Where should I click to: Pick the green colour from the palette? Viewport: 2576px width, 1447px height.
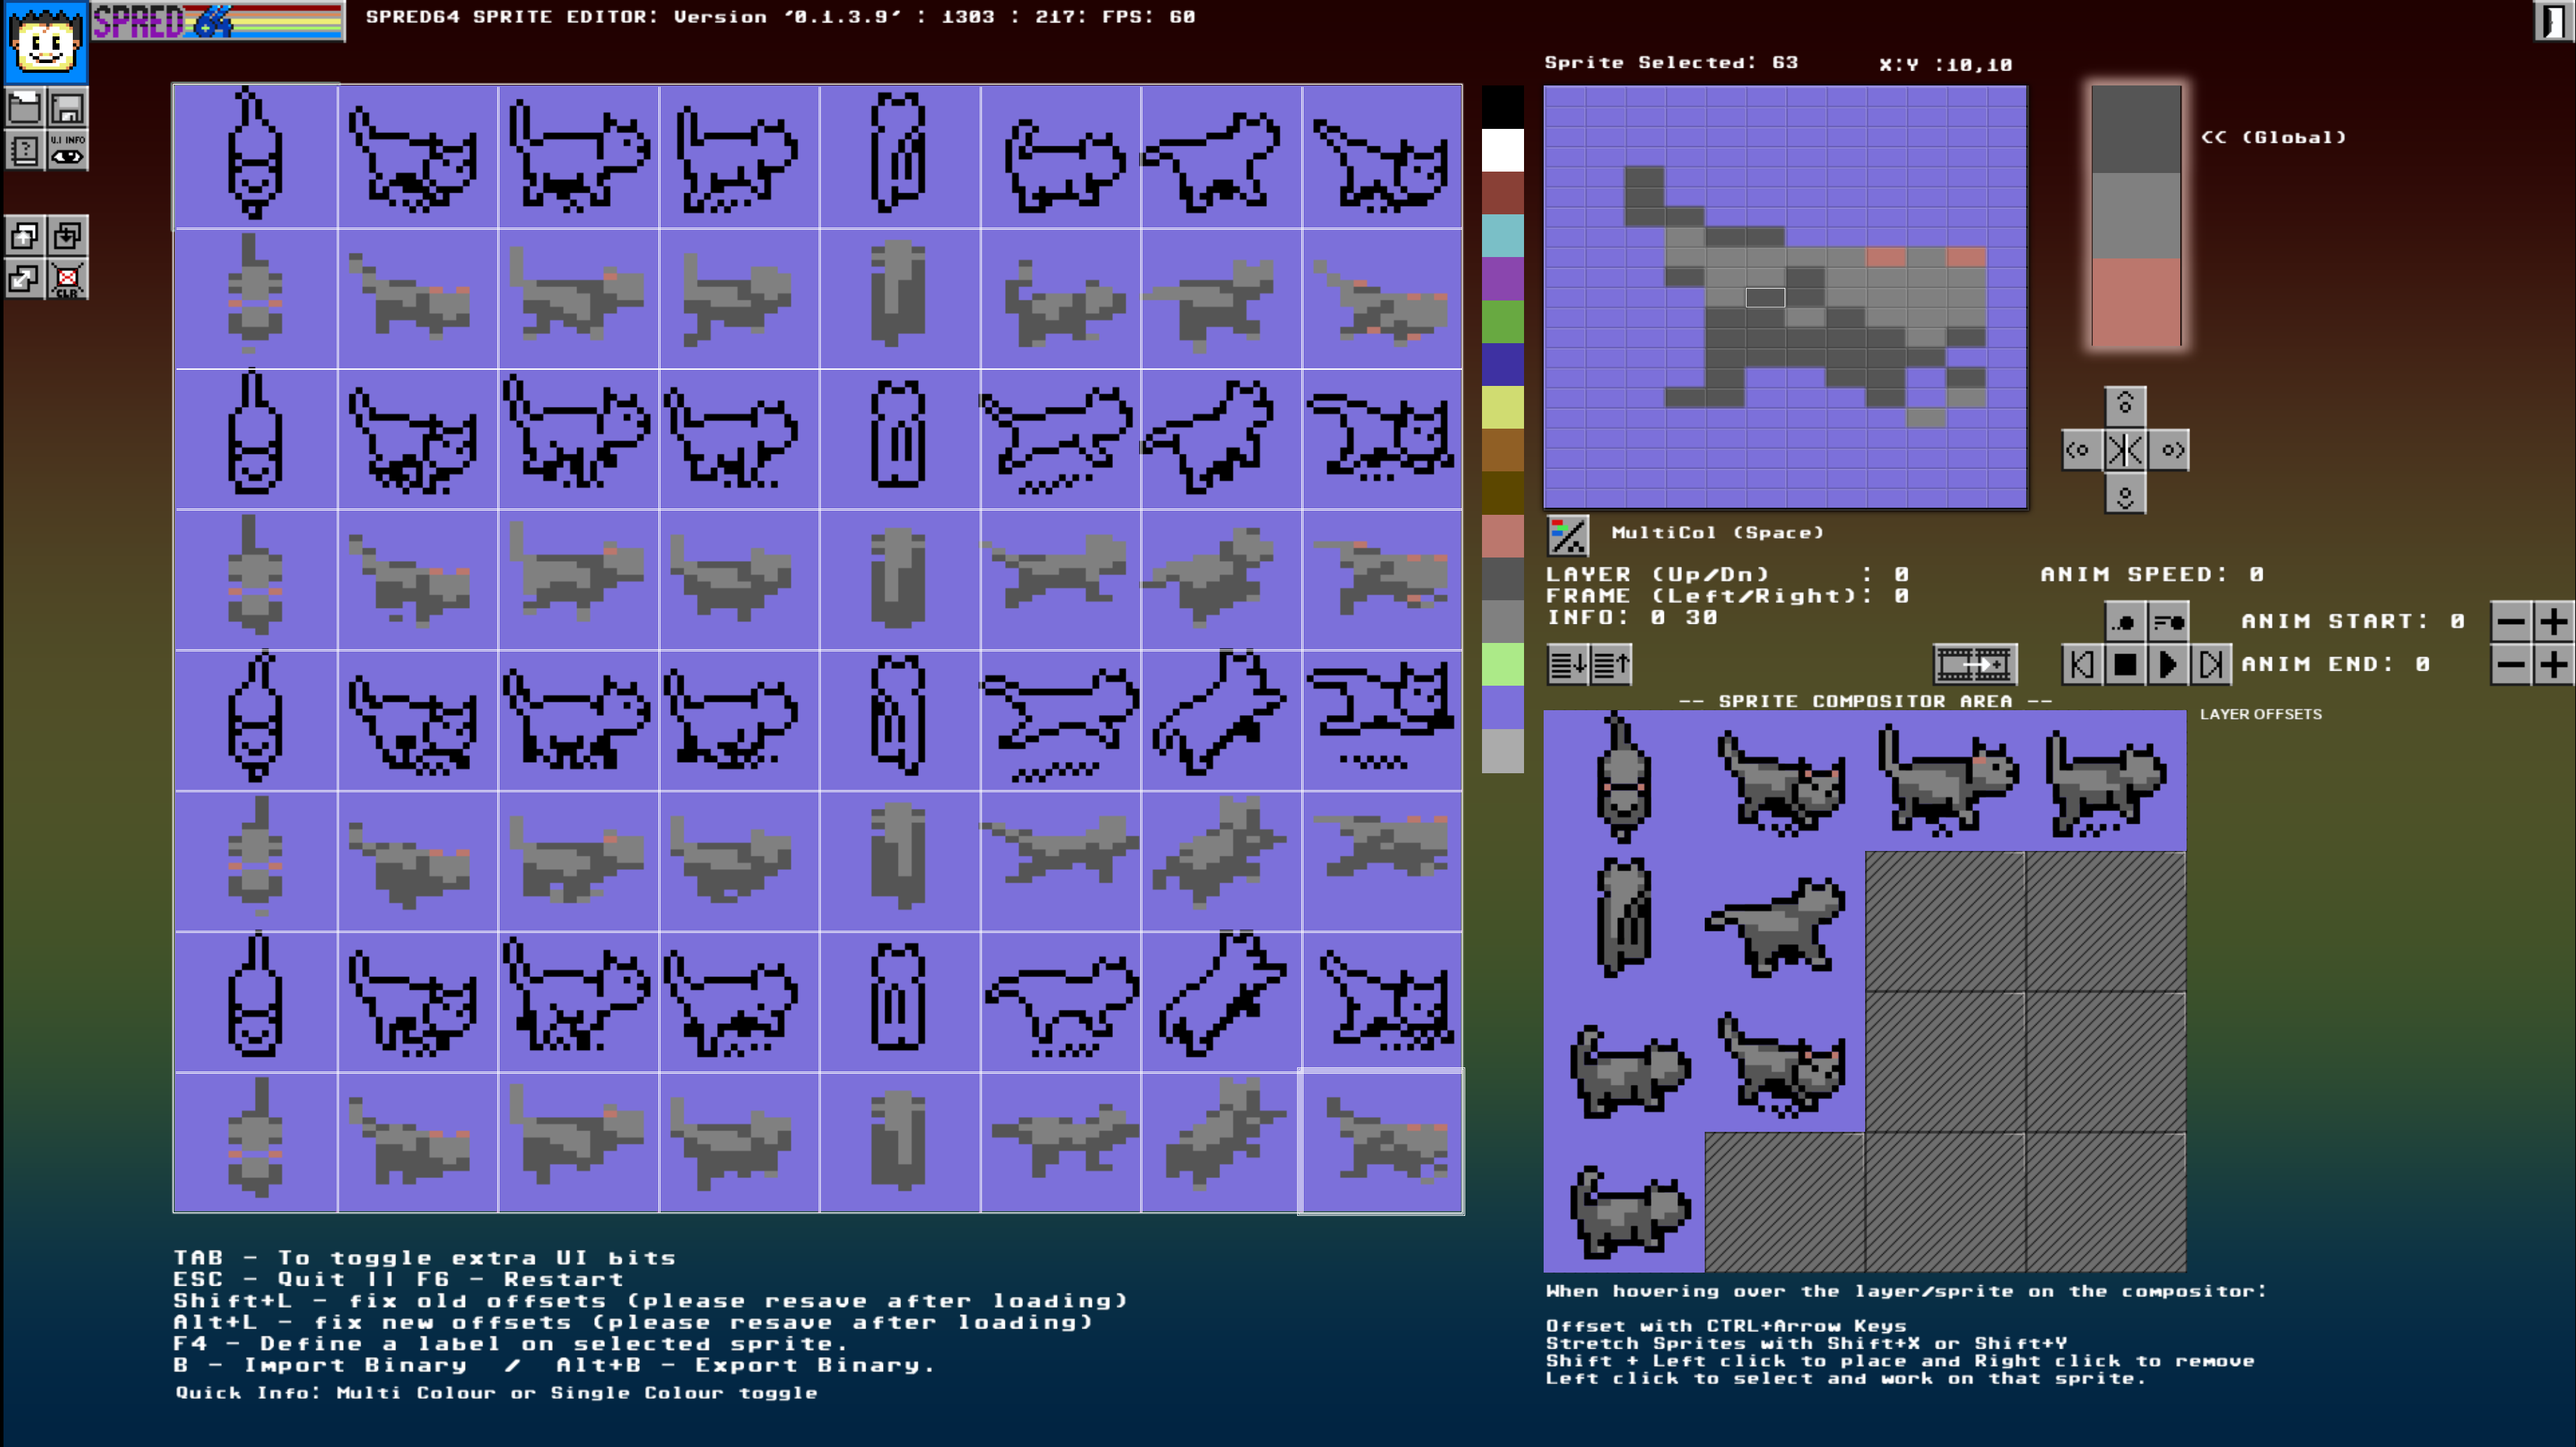[1503, 322]
